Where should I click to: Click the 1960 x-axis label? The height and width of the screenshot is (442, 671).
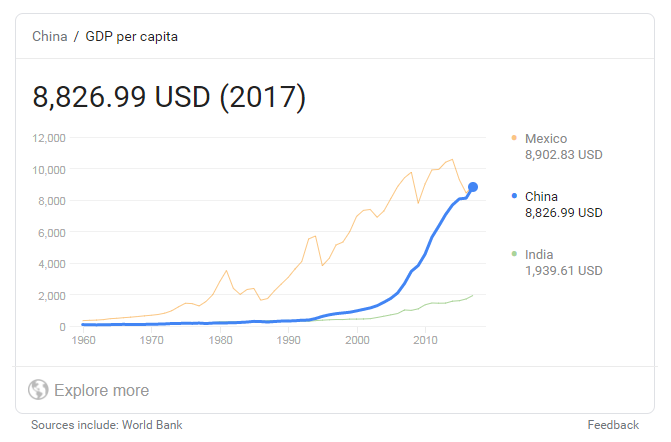(x=83, y=340)
